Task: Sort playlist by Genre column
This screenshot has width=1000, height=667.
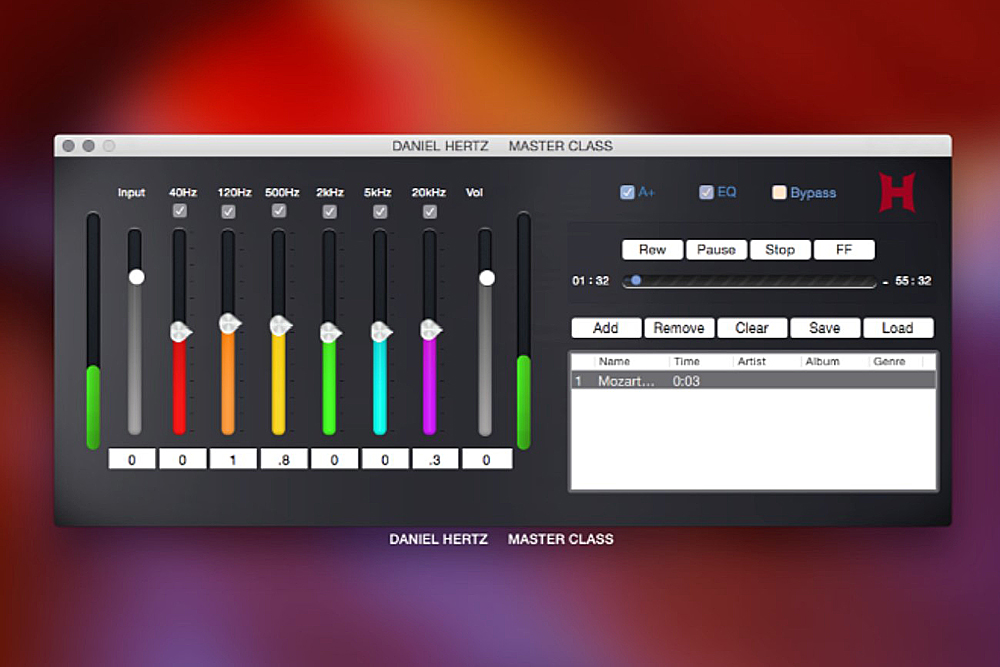Action: pyautogui.click(x=895, y=362)
